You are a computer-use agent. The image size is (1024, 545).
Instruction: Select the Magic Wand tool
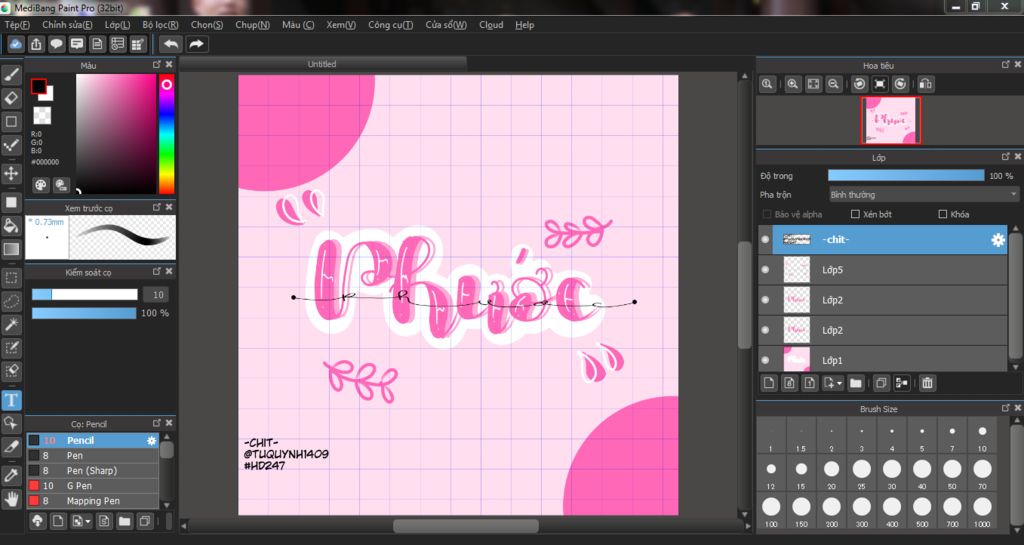11,324
